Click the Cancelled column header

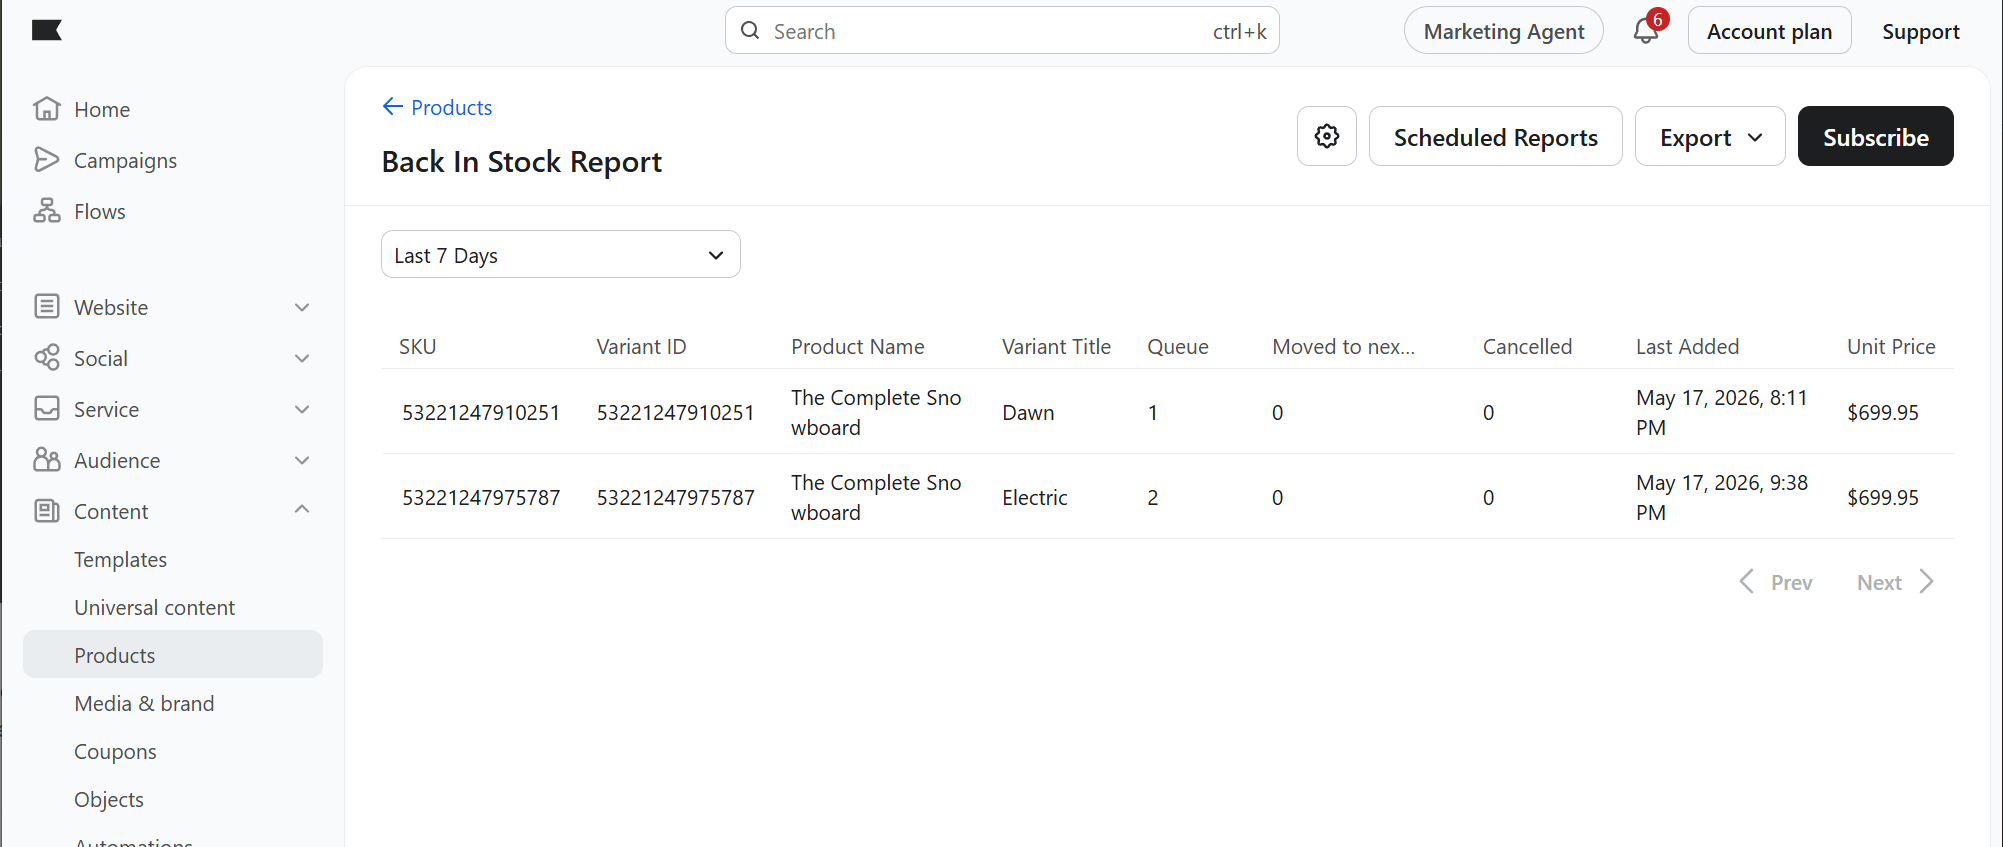tap(1527, 346)
